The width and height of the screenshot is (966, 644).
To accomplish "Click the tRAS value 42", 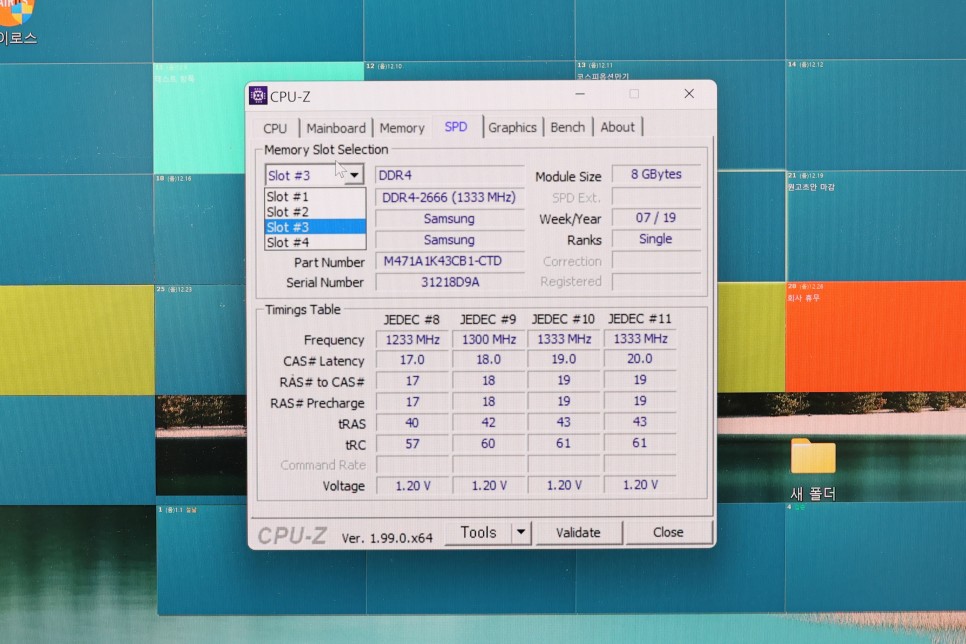I will pyautogui.click(x=489, y=423).
